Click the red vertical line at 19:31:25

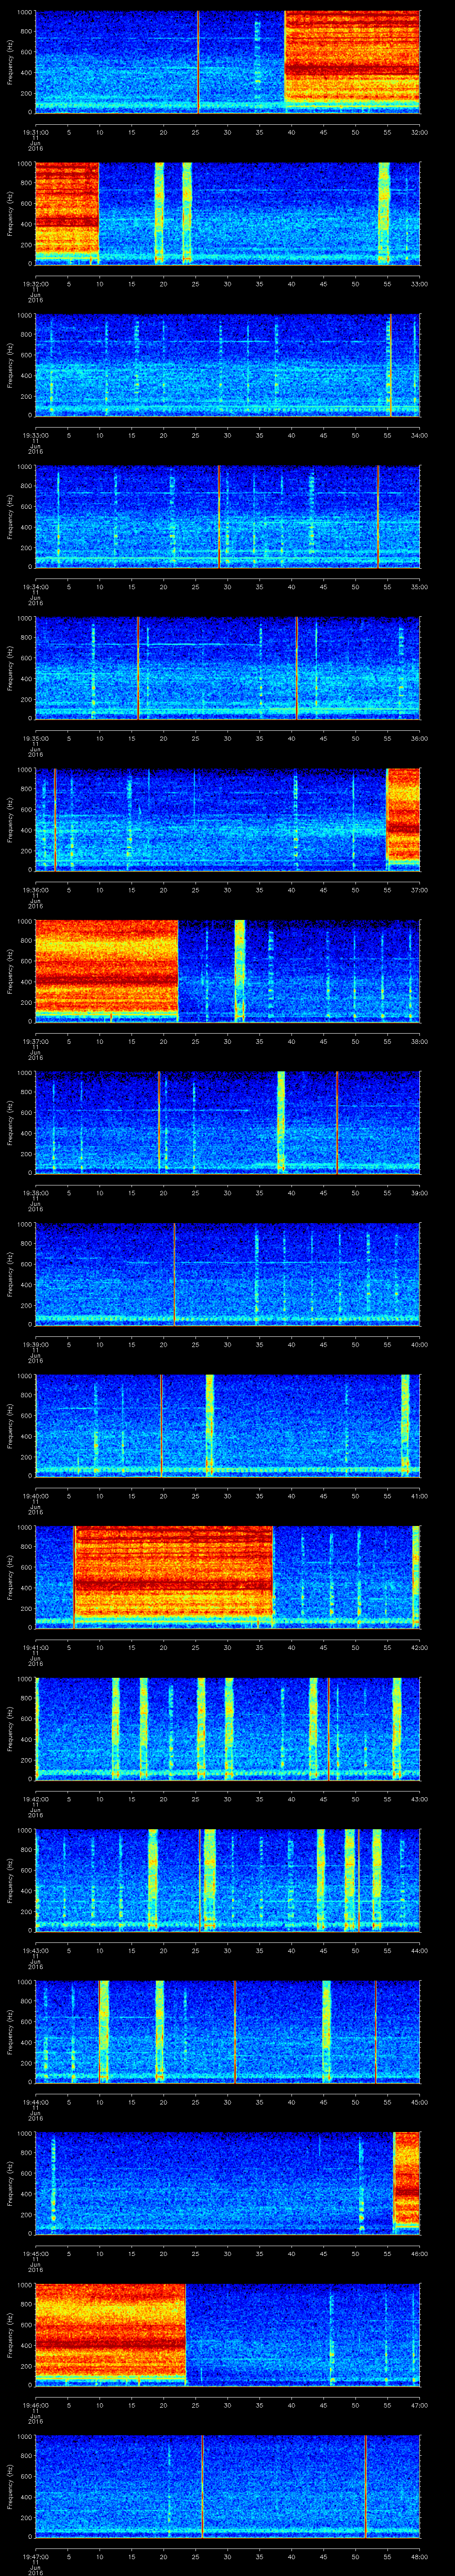click(198, 62)
